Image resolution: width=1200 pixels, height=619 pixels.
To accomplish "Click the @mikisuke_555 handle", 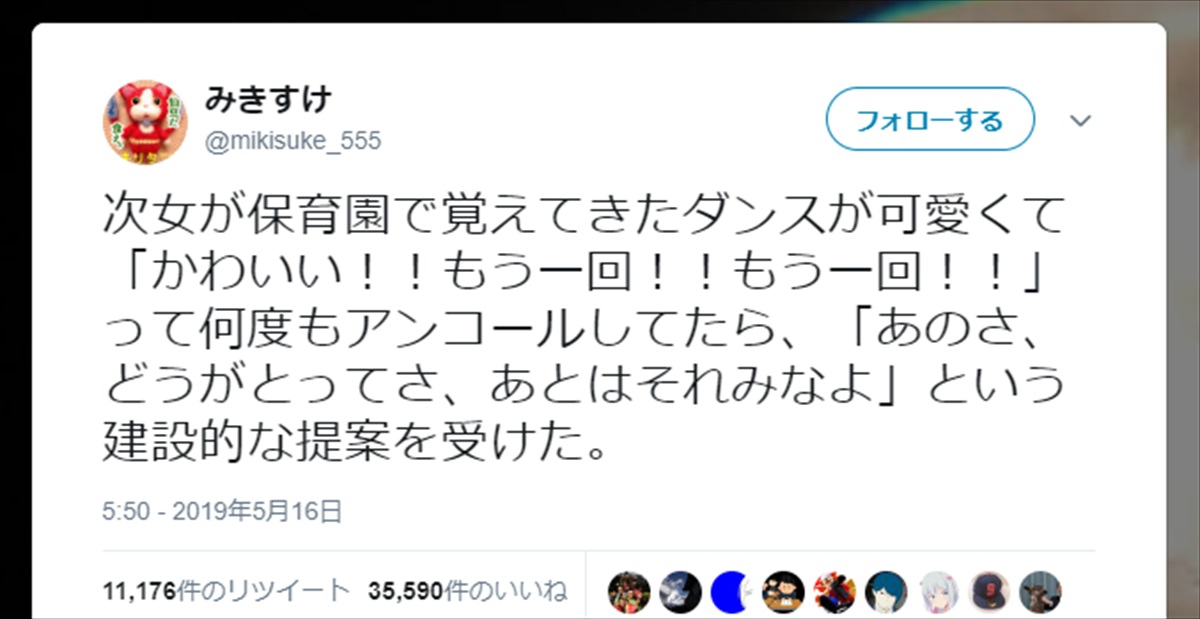I will tap(293, 141).
